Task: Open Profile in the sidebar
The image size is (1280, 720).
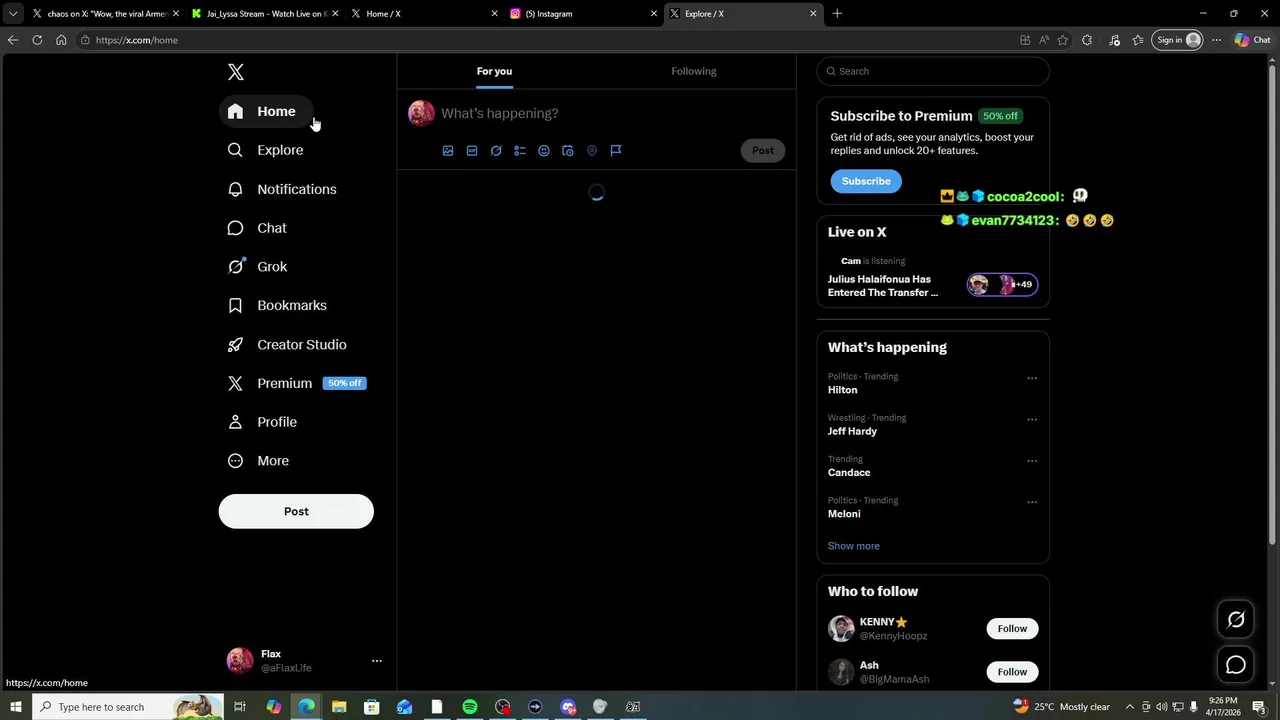Action: (263, 422)
